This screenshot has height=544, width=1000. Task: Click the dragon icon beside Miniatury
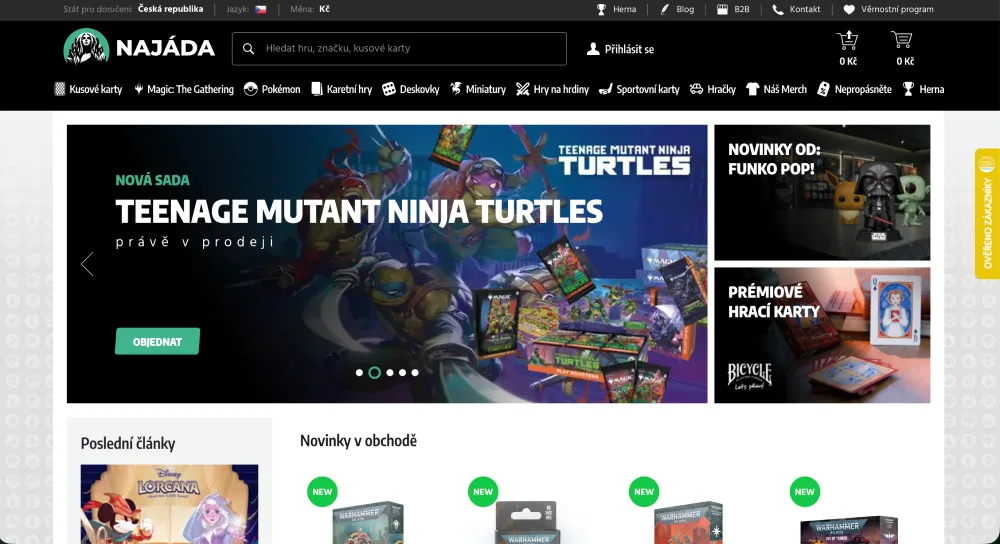(x=455, y=89)
